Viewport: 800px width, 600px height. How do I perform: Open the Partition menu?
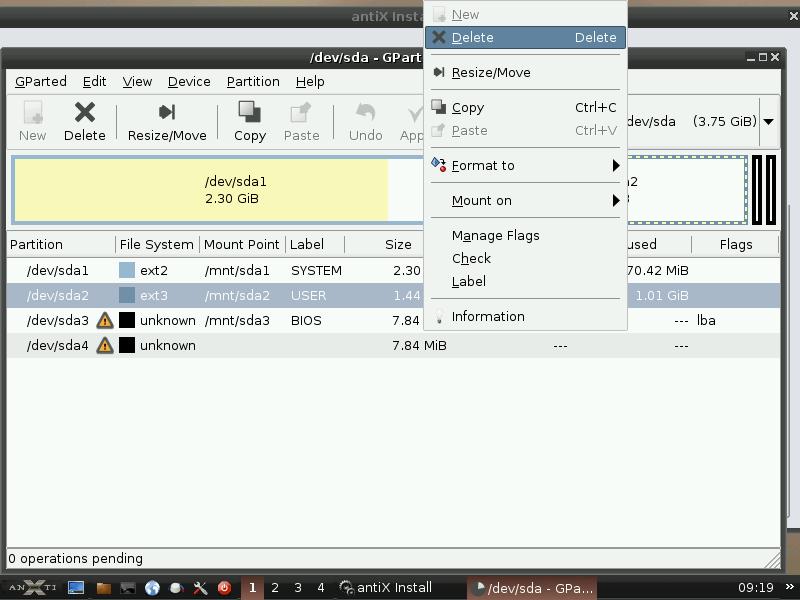(253, 82)
